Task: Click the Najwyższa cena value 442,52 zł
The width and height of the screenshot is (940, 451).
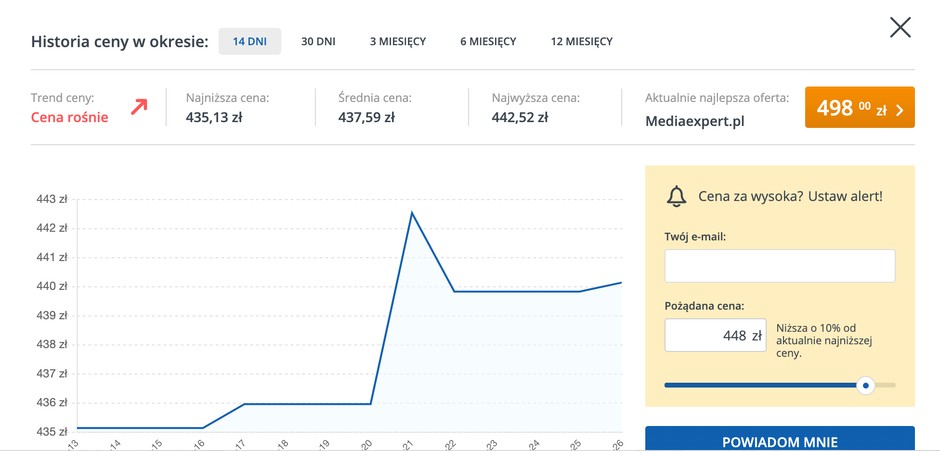Action: [519, 117]
